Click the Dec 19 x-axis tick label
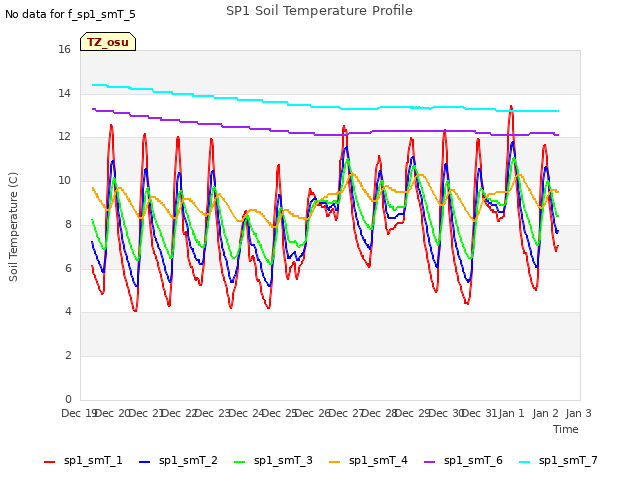Image resolution: width=640 pixels, height=480 pixels. (x=79, y=413)
